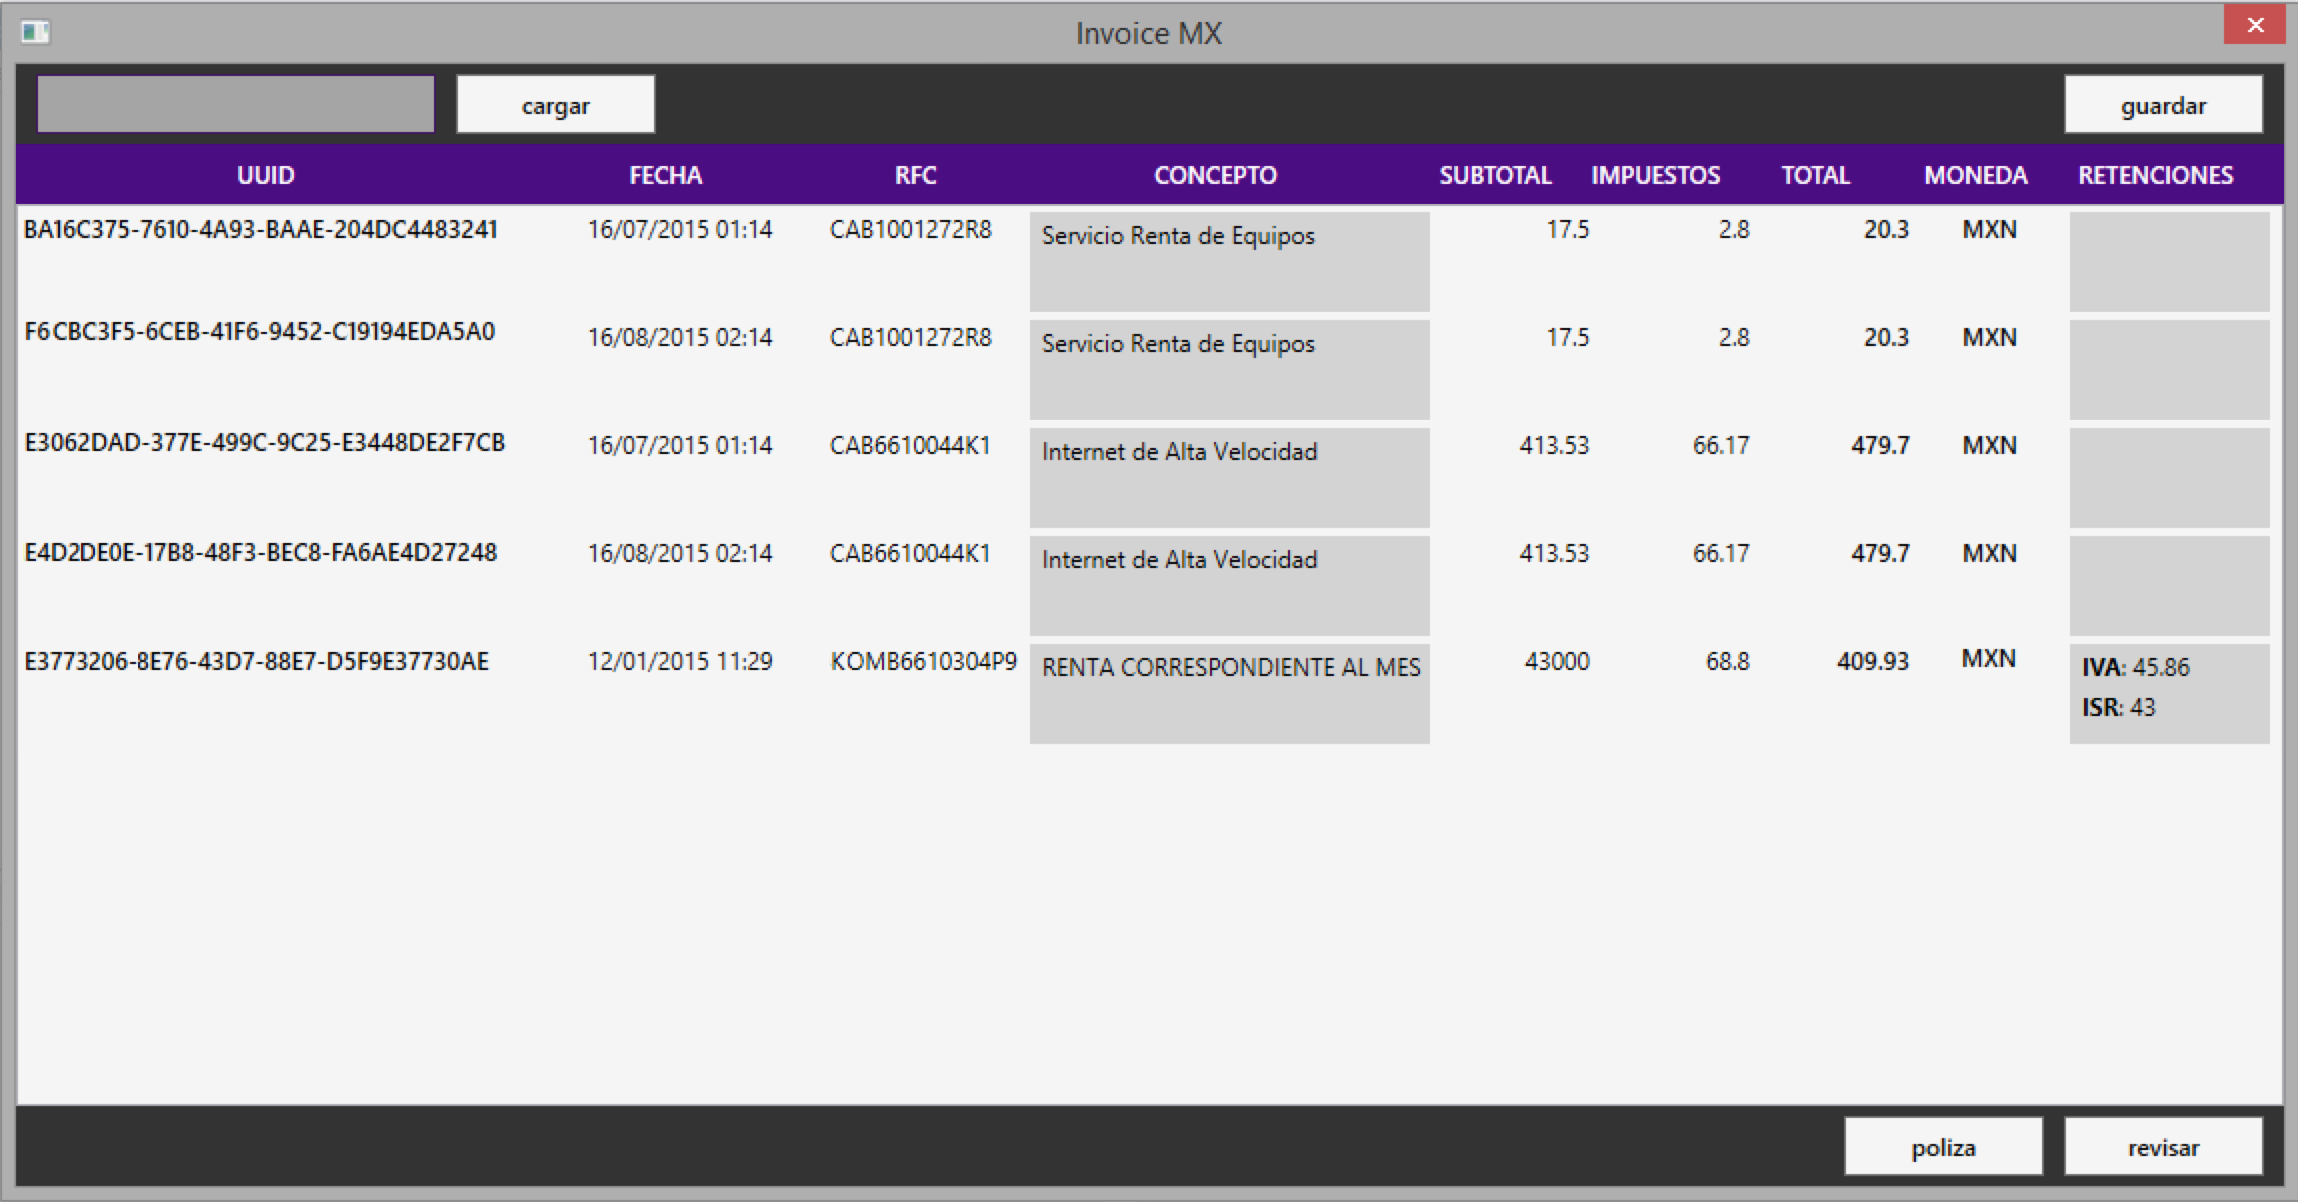Click the FECHA column header
This screenshot has height=1202, width=2298.
tap(665, 175)
